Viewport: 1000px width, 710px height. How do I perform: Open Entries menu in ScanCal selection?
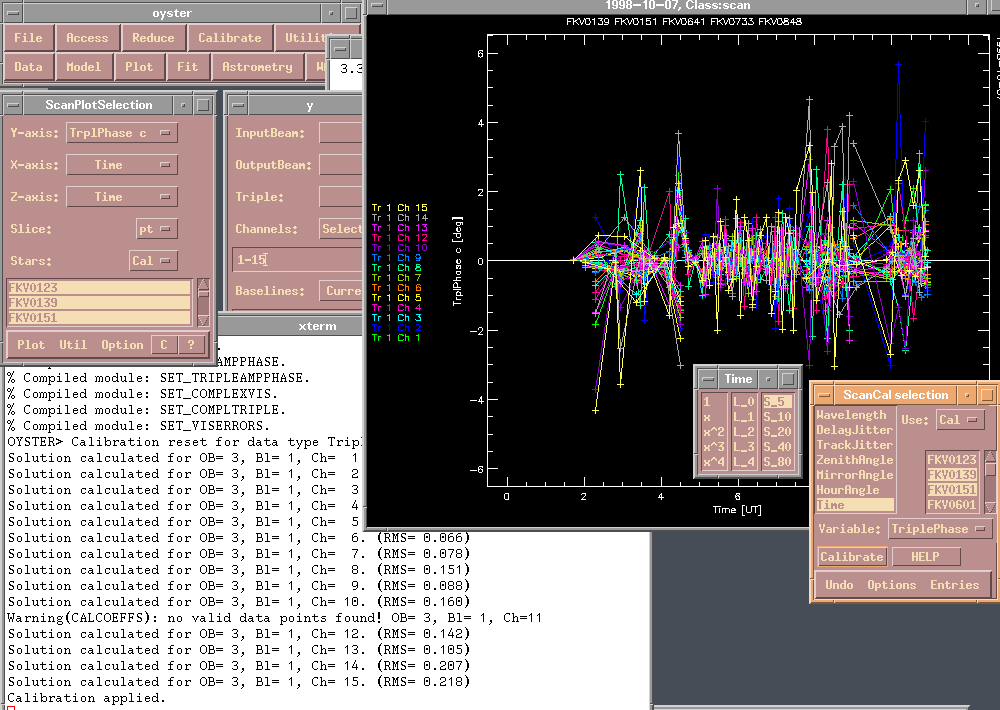[x=954, y=585]
